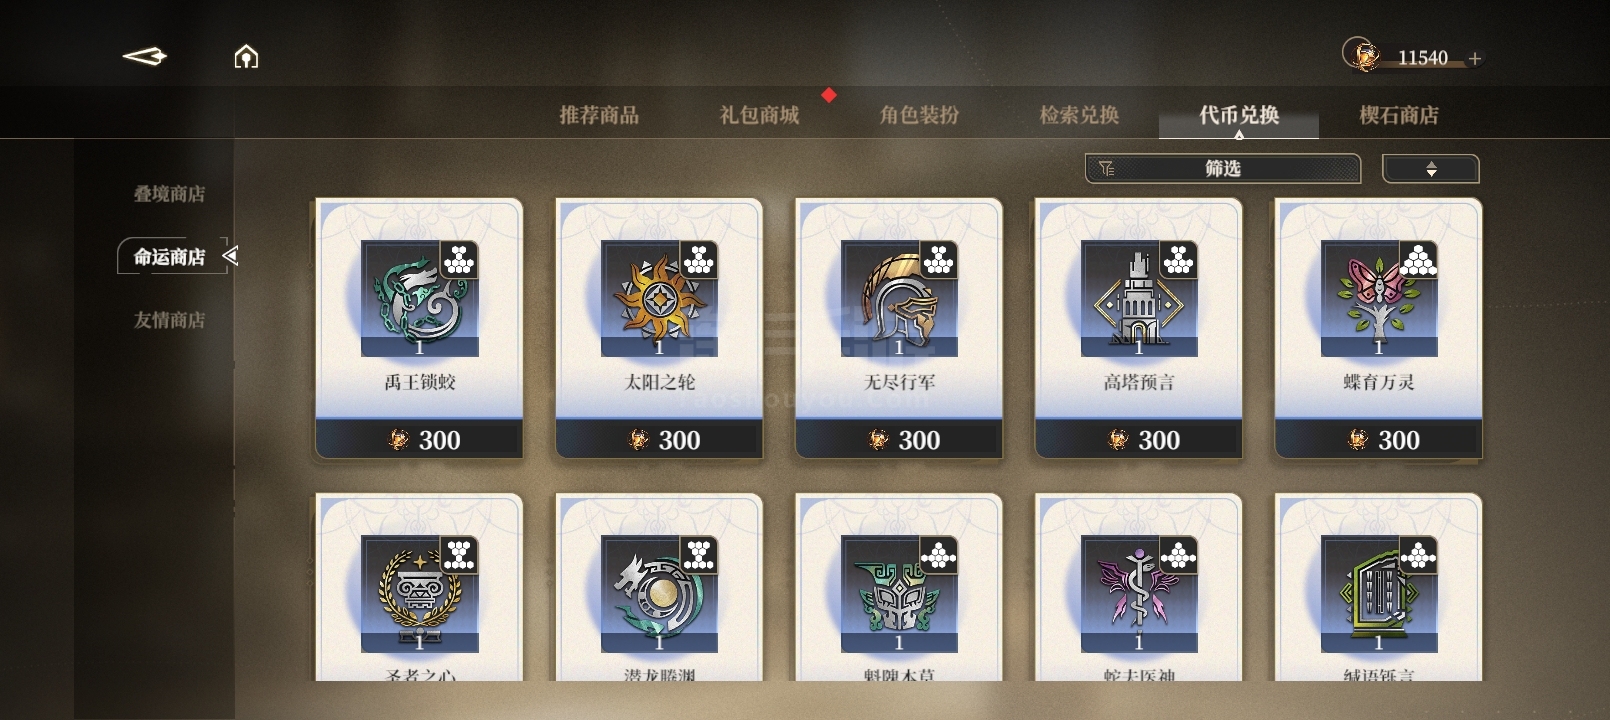Select the 圣者之心 laurel item

click(419, 587)
